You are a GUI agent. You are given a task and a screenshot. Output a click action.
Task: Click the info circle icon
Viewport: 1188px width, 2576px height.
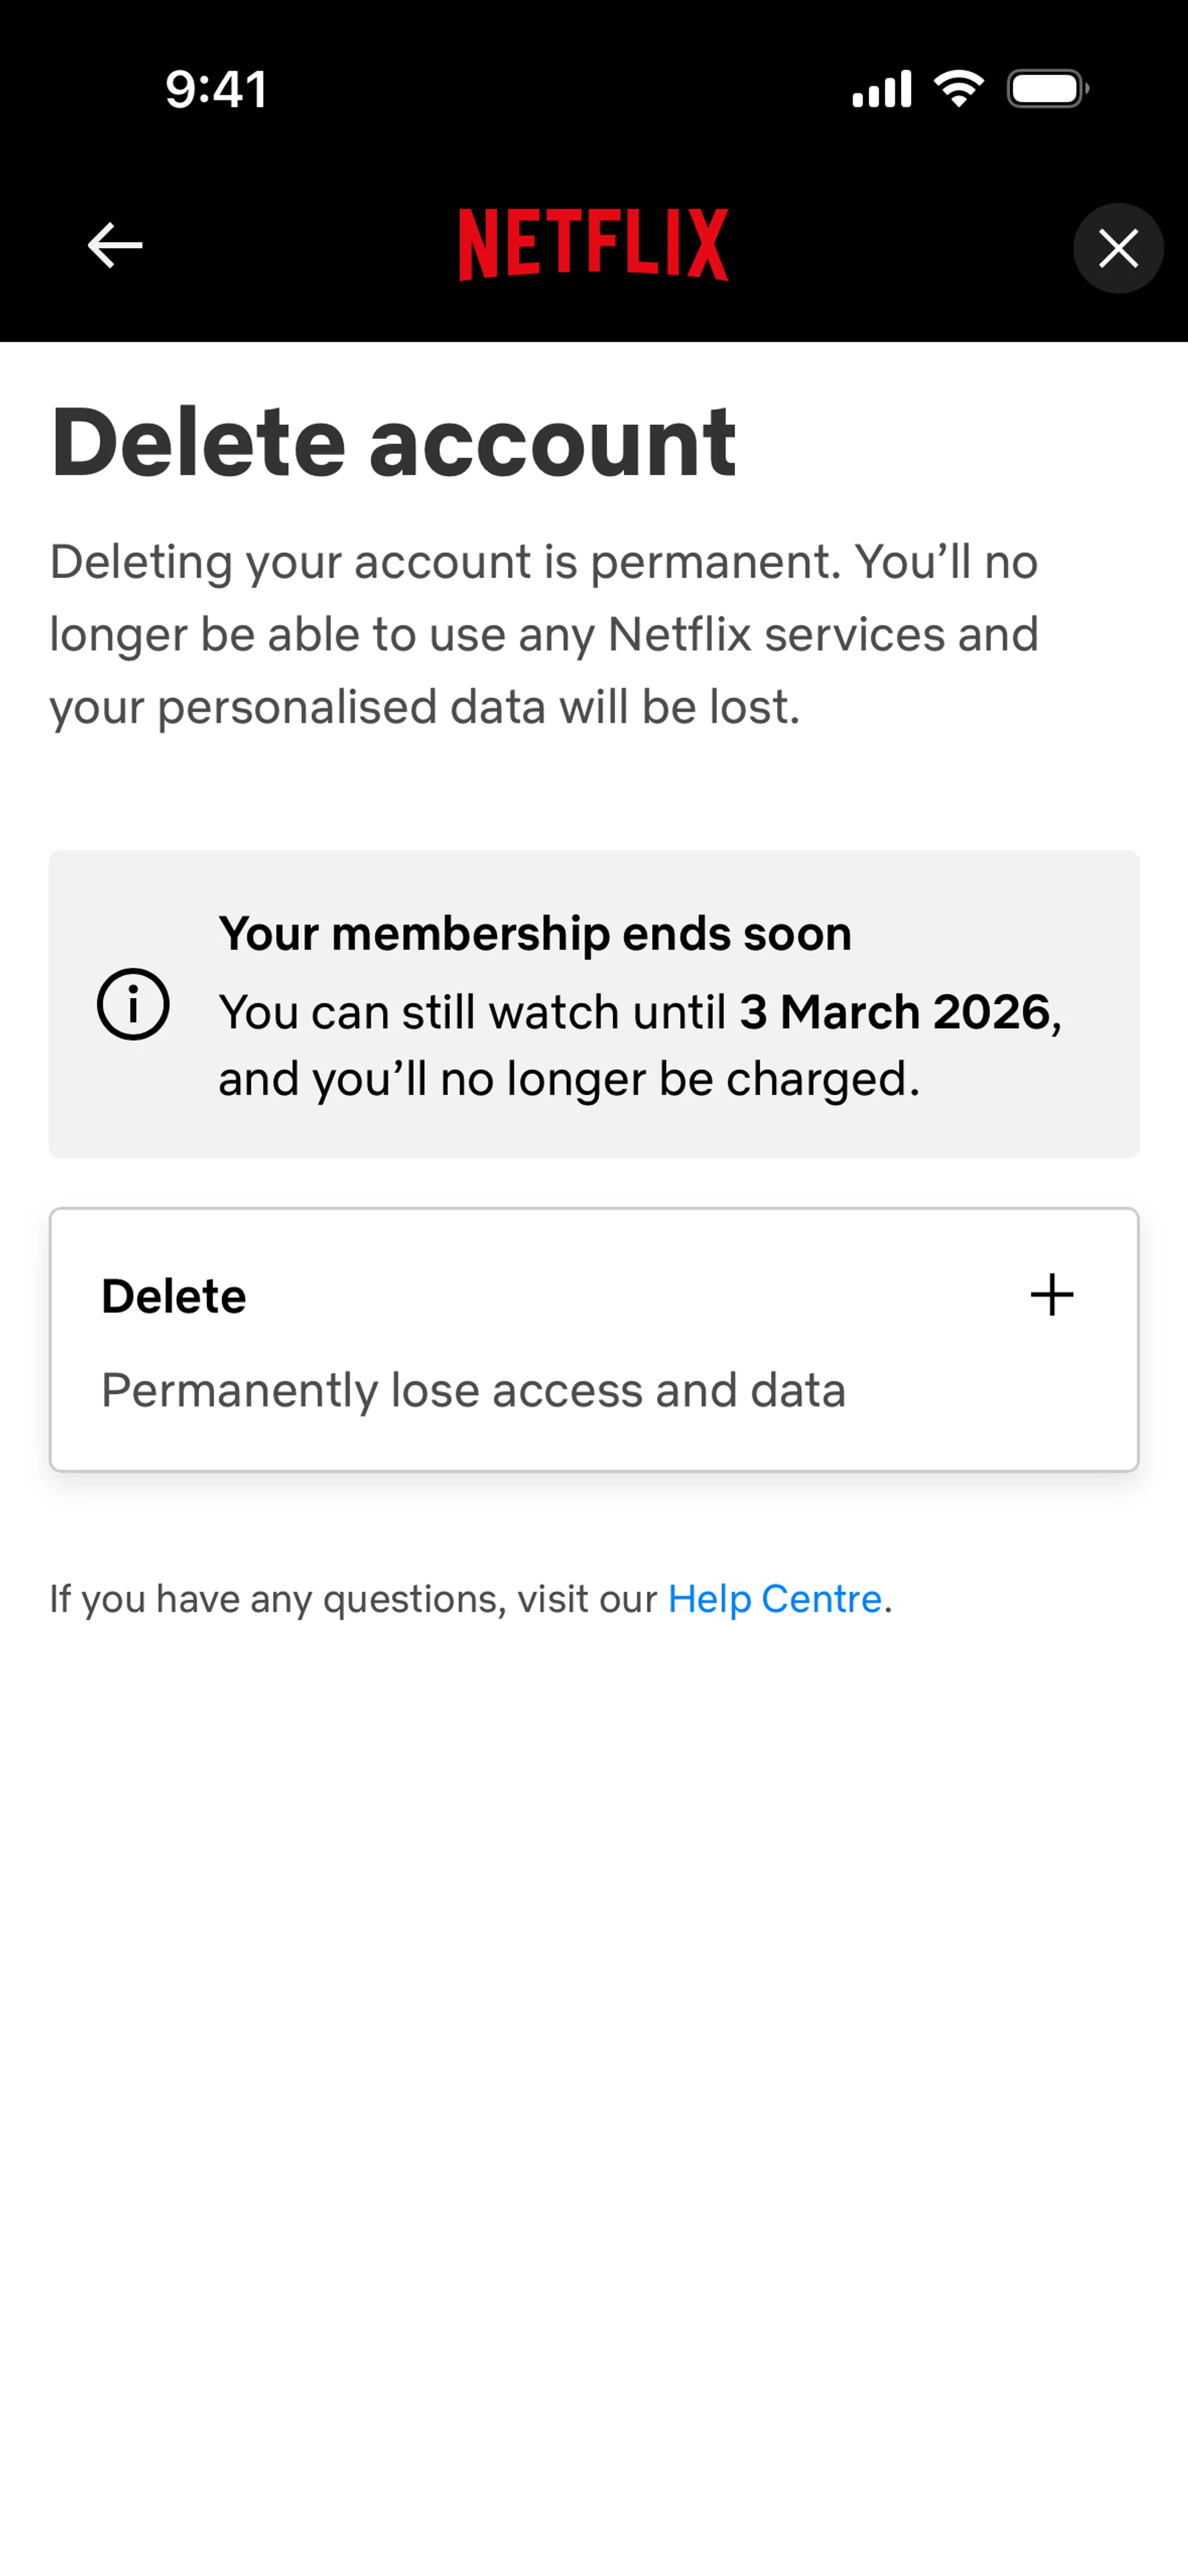(x=133, y=1004)
